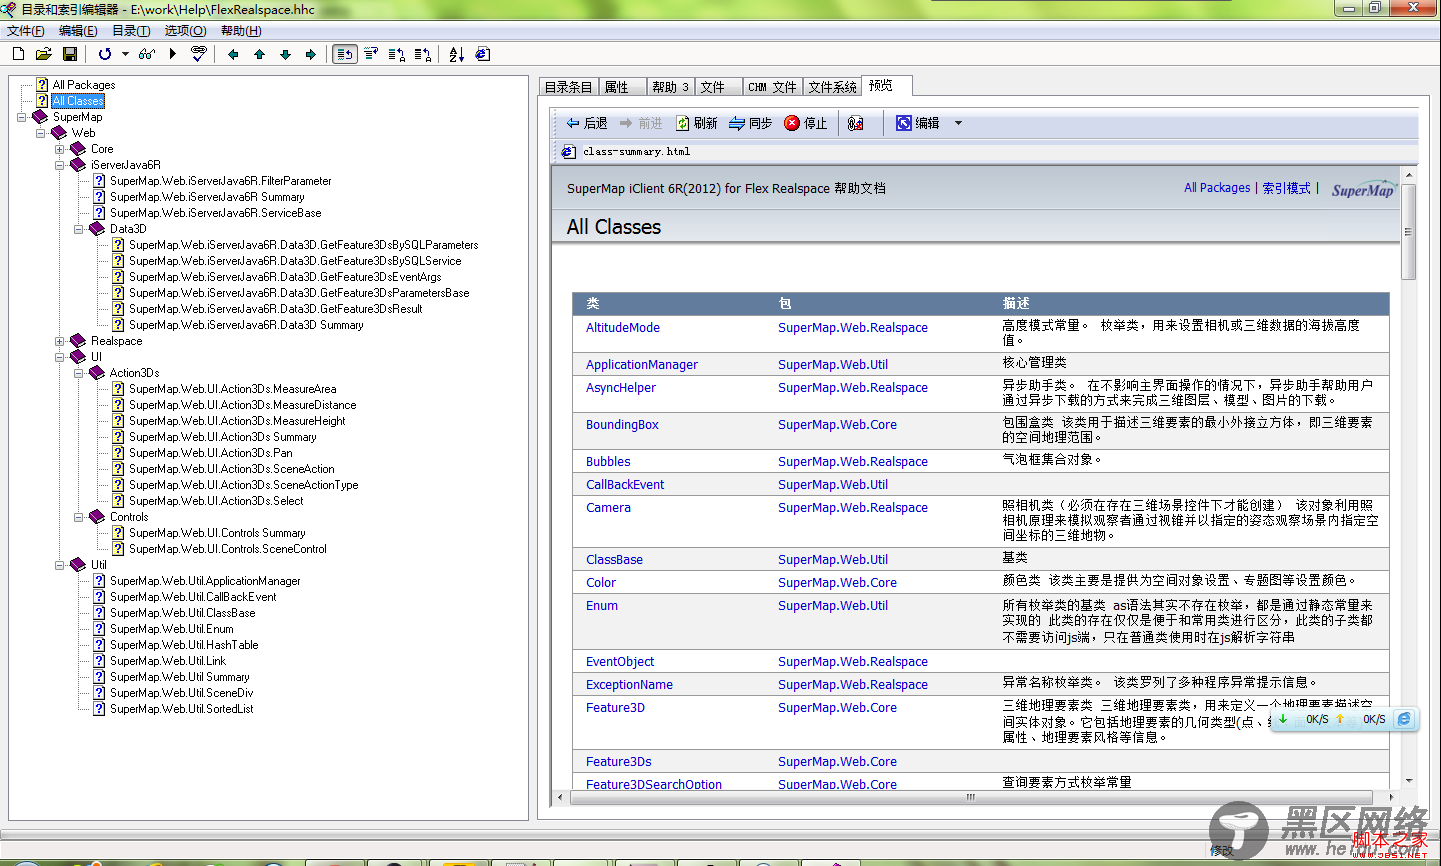Open the 选项(O) menu
The height and width of the screenshot is (866, 1441).
coord(185,31)
